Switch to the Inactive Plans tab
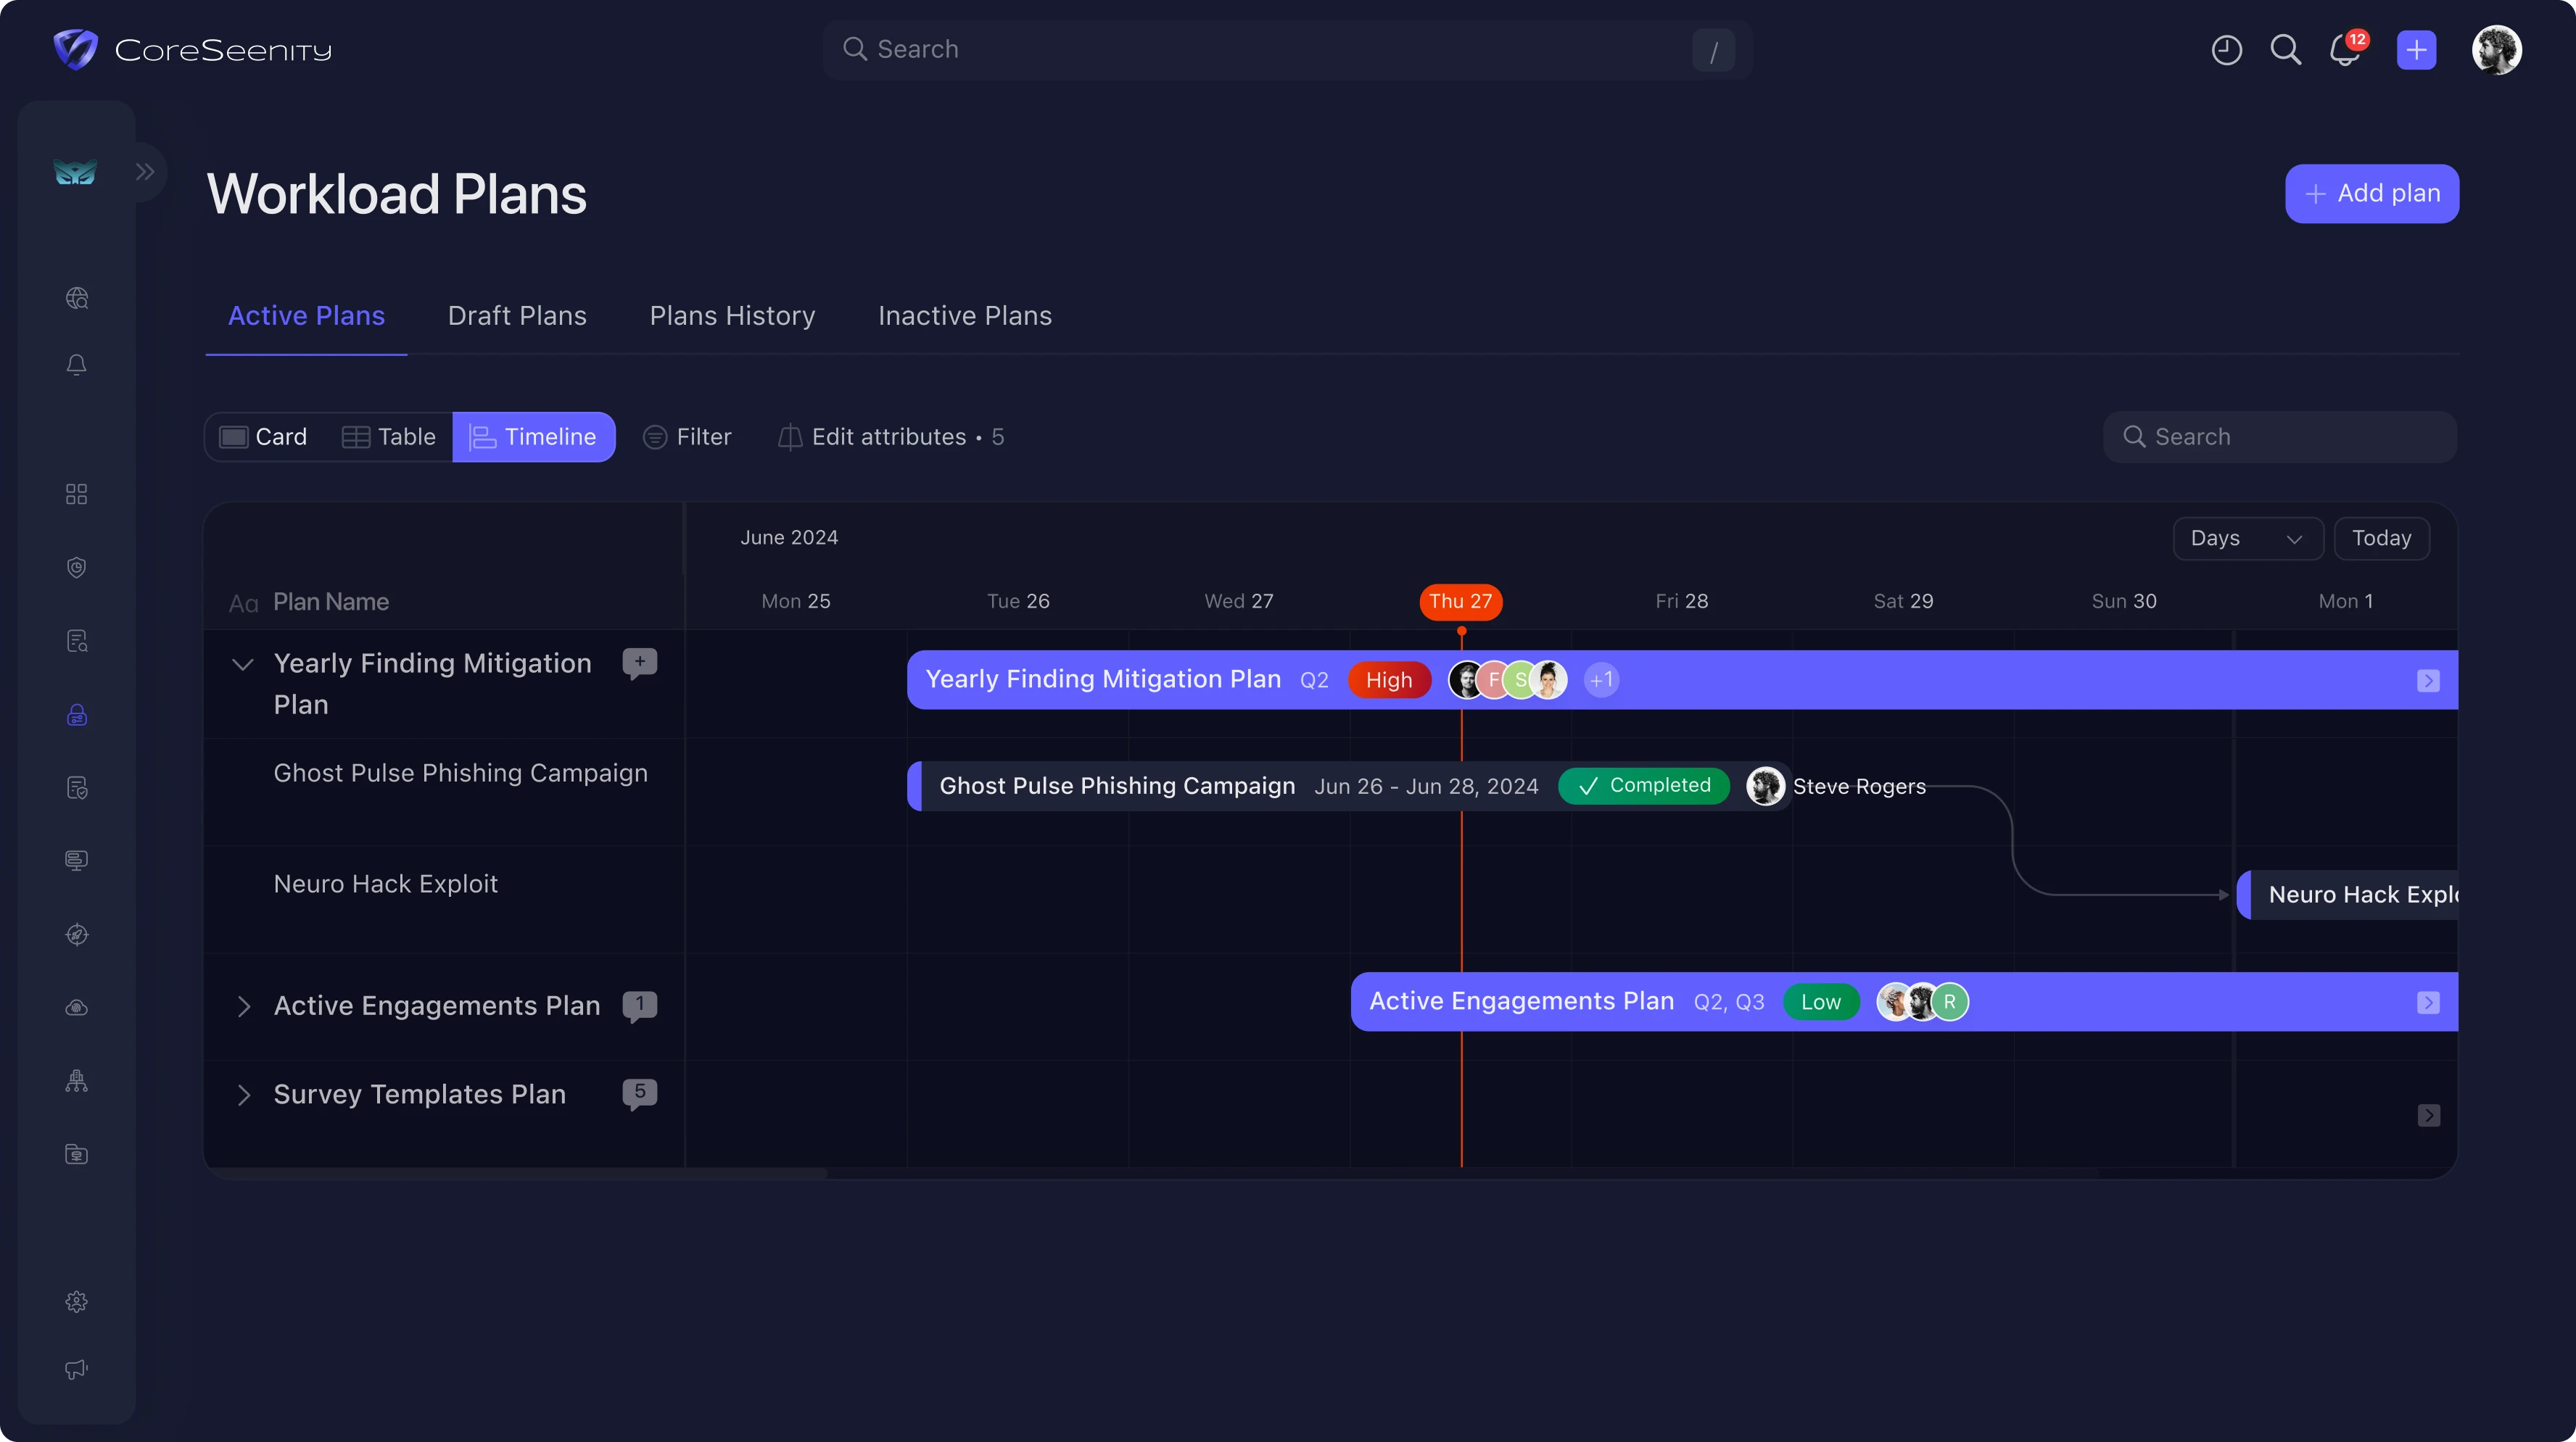Viewport: 2576px width, 1442px height. pos(964,316)
